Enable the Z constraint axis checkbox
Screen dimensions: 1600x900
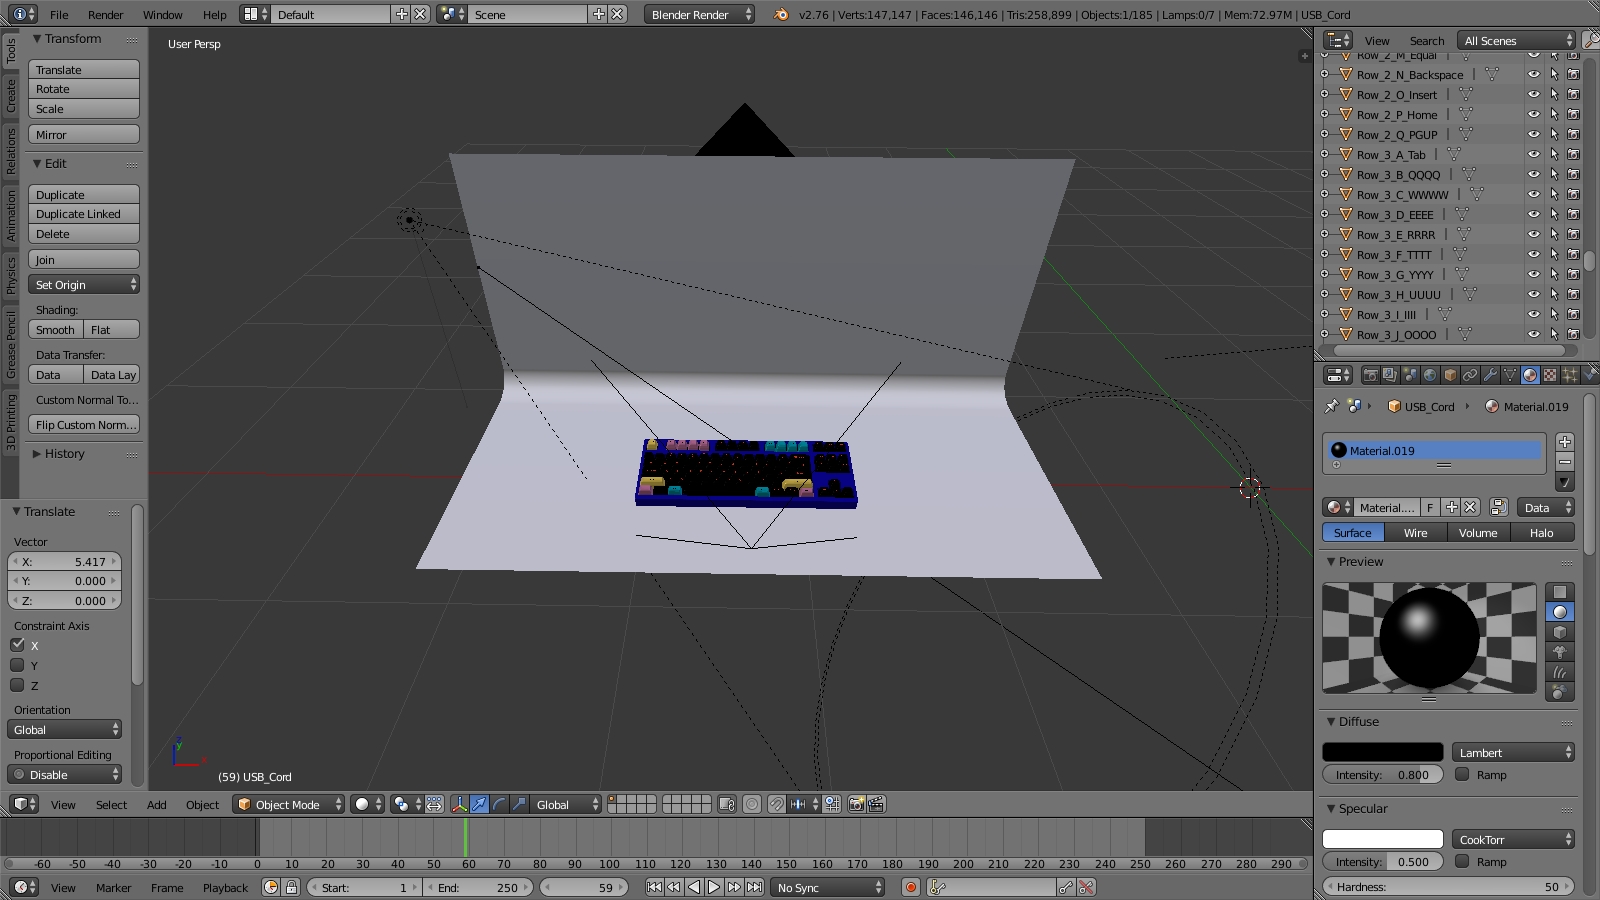(x=17, y=685)
